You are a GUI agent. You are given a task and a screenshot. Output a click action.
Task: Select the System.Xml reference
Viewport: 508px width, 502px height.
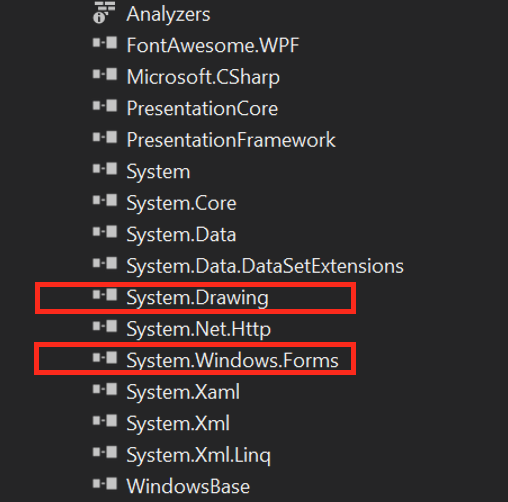pyautogui.click(x=178, y=424)
